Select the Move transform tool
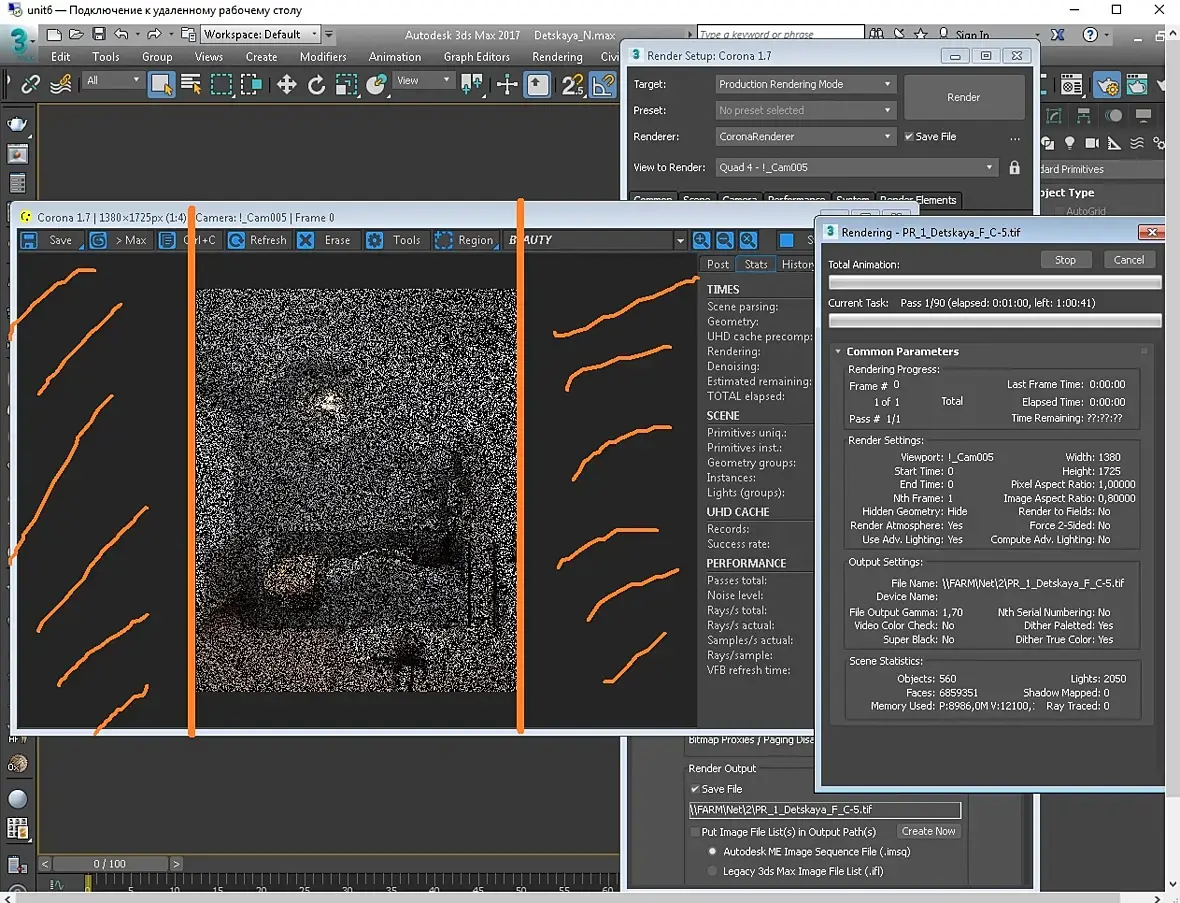1180x903 pixels. [x=287, y=85]
